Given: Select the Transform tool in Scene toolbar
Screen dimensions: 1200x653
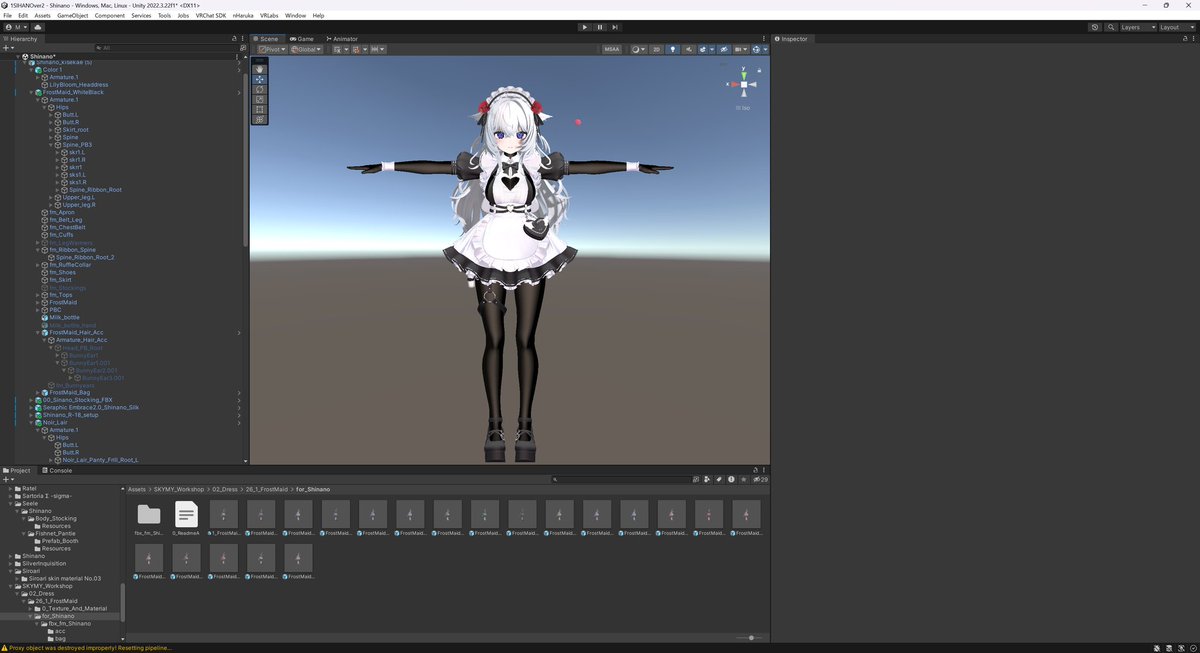Looking at the screenshot, I should coord(260,118).
